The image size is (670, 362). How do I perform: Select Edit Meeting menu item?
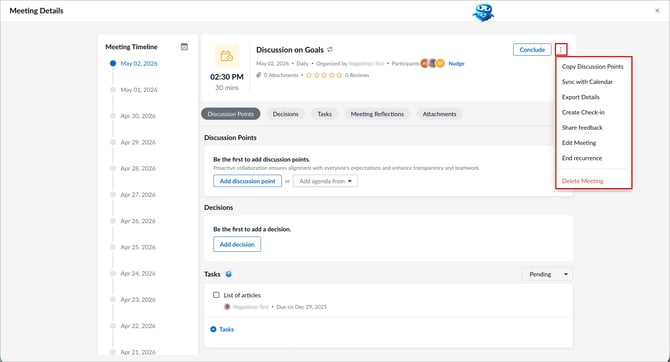579,143
